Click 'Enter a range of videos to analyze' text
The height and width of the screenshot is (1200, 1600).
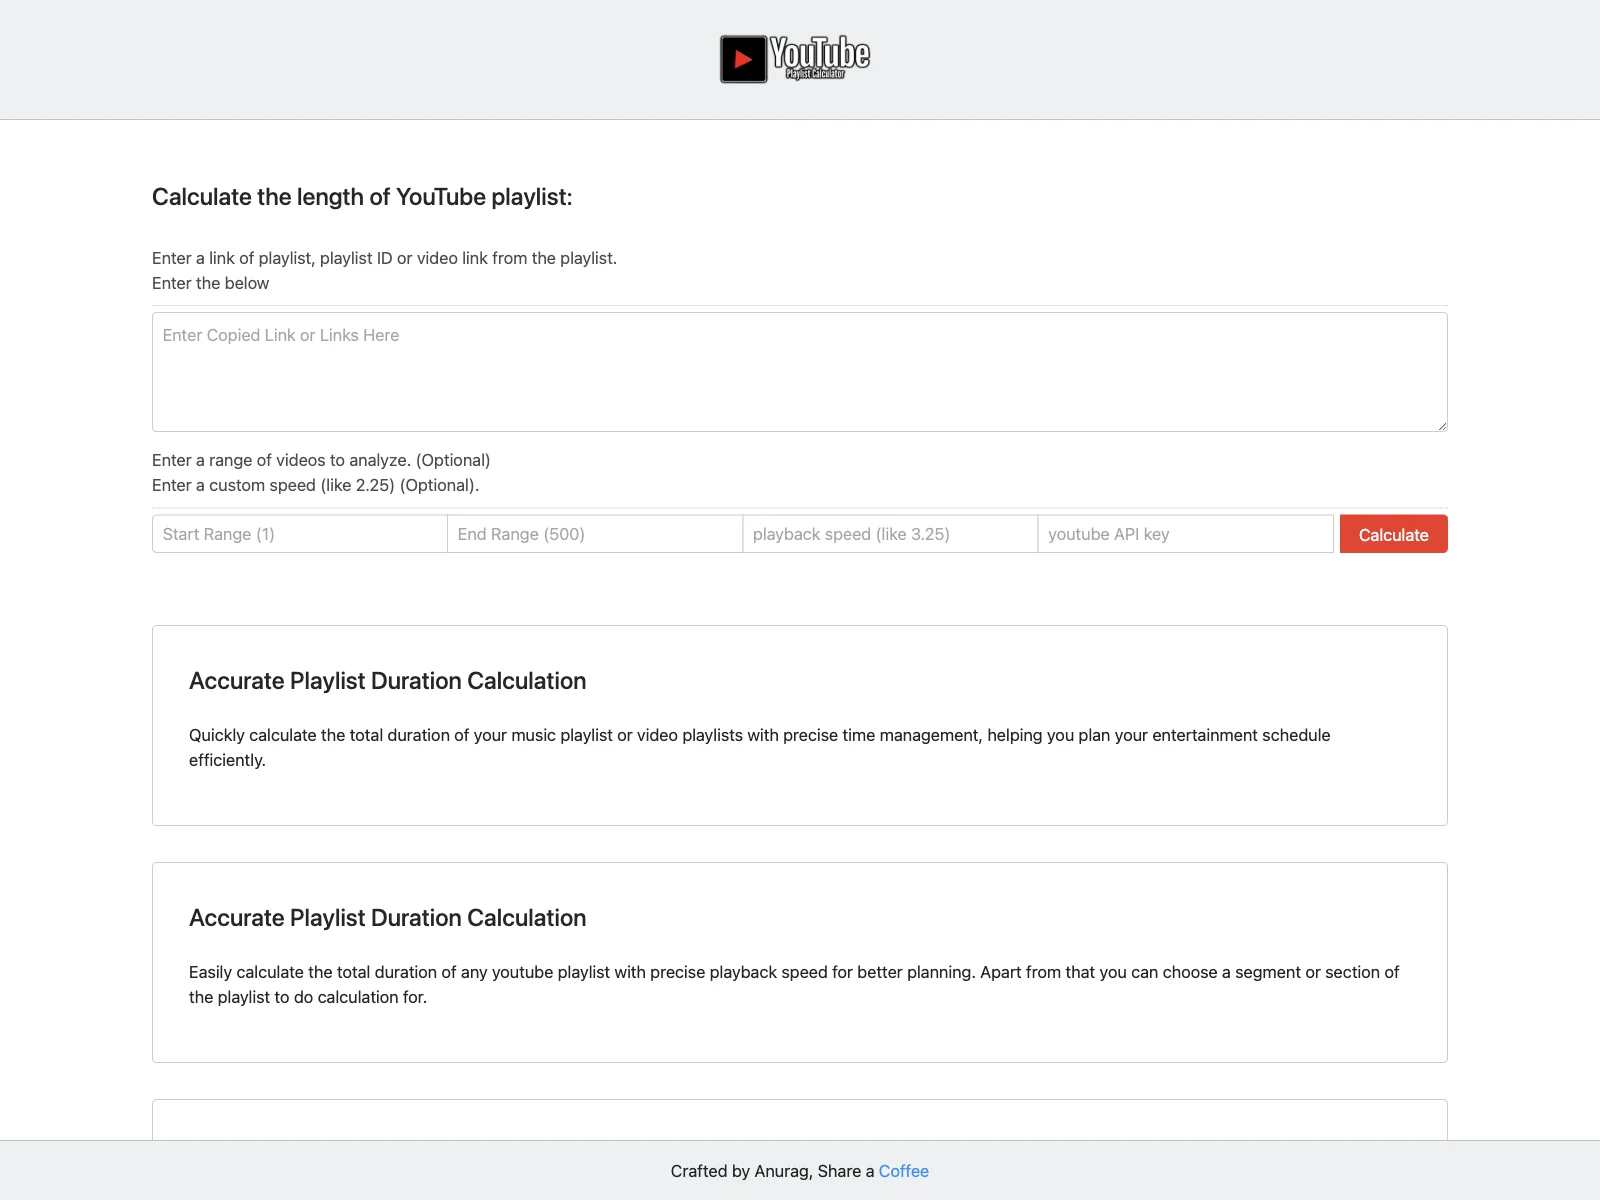tap(321, 460)
